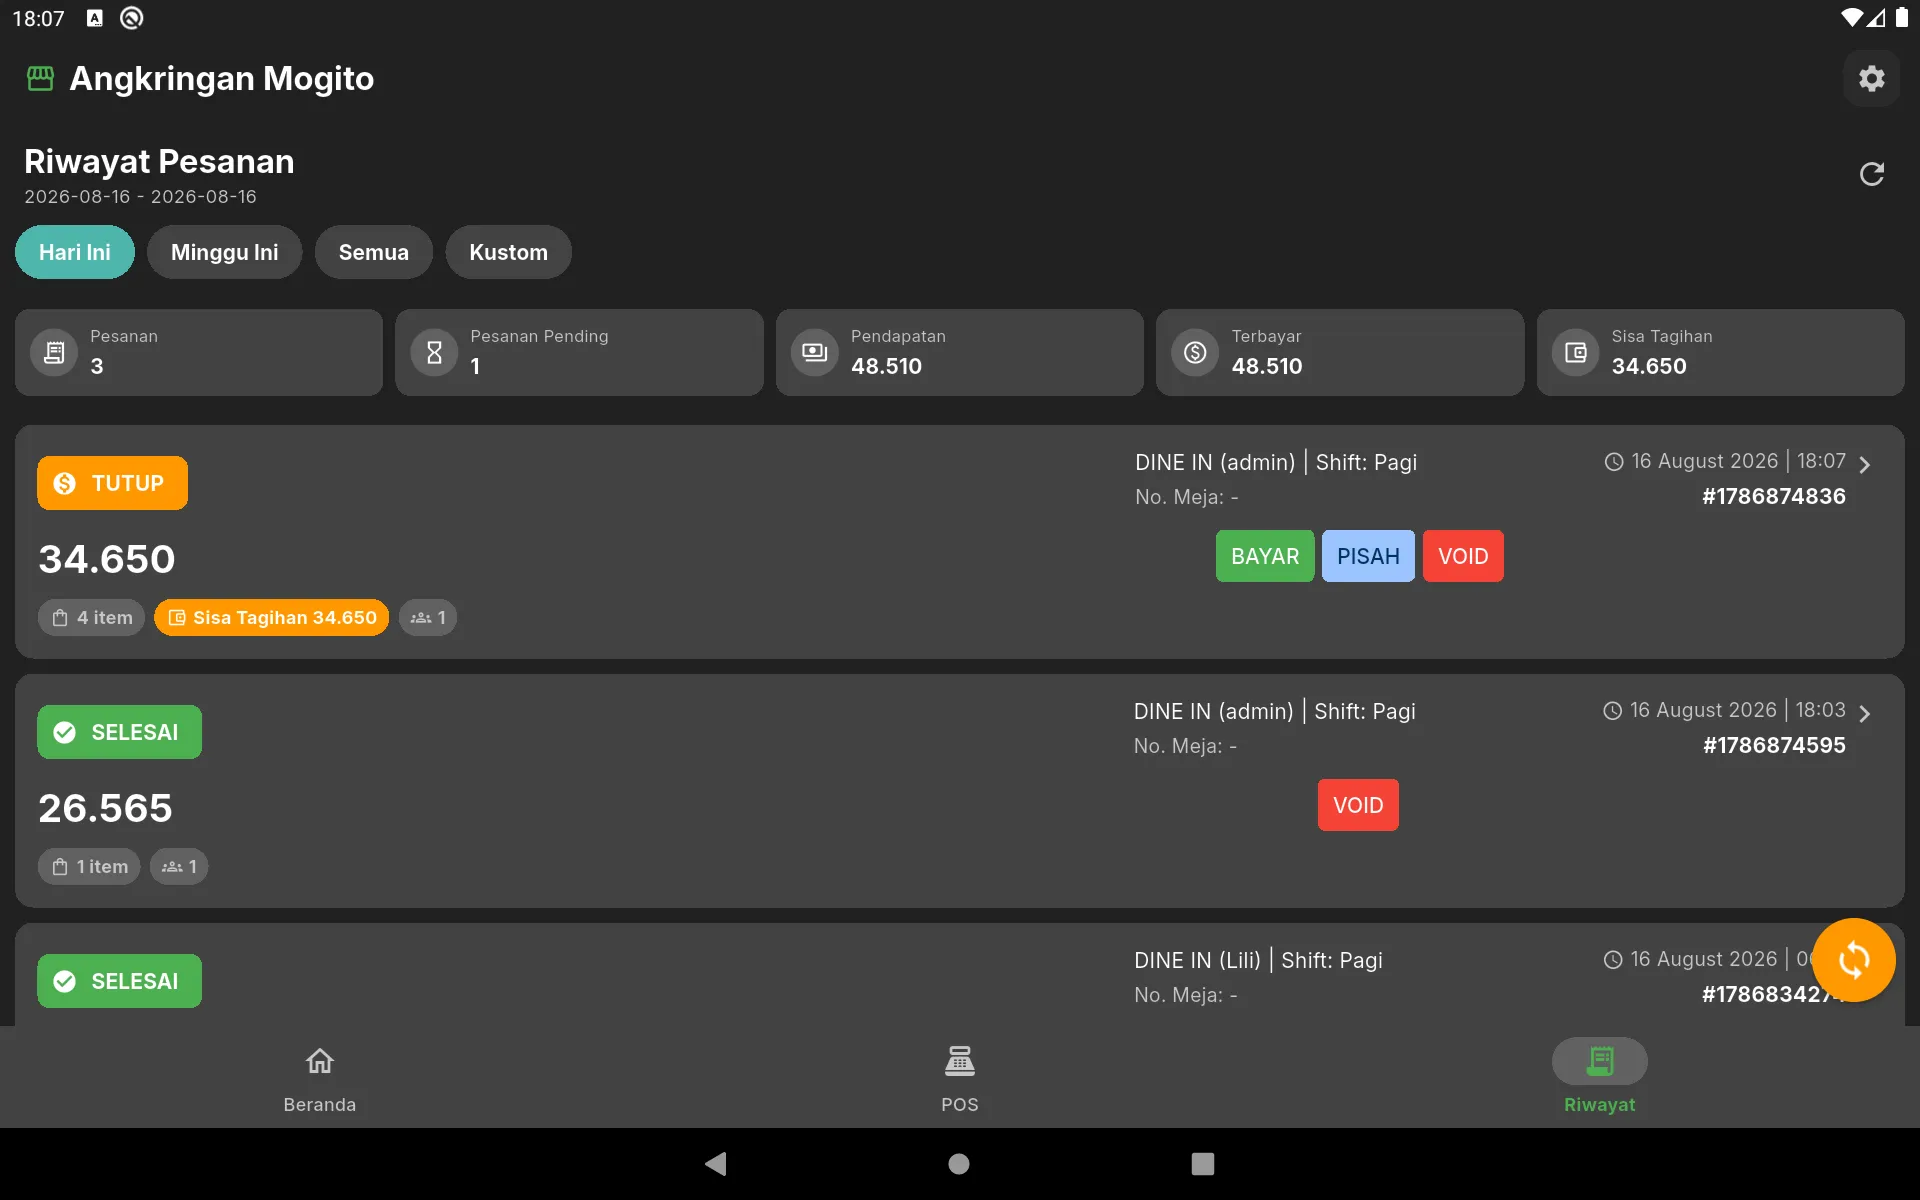
Task: Tap the orange floating sync button
Action: [1853, 960]
